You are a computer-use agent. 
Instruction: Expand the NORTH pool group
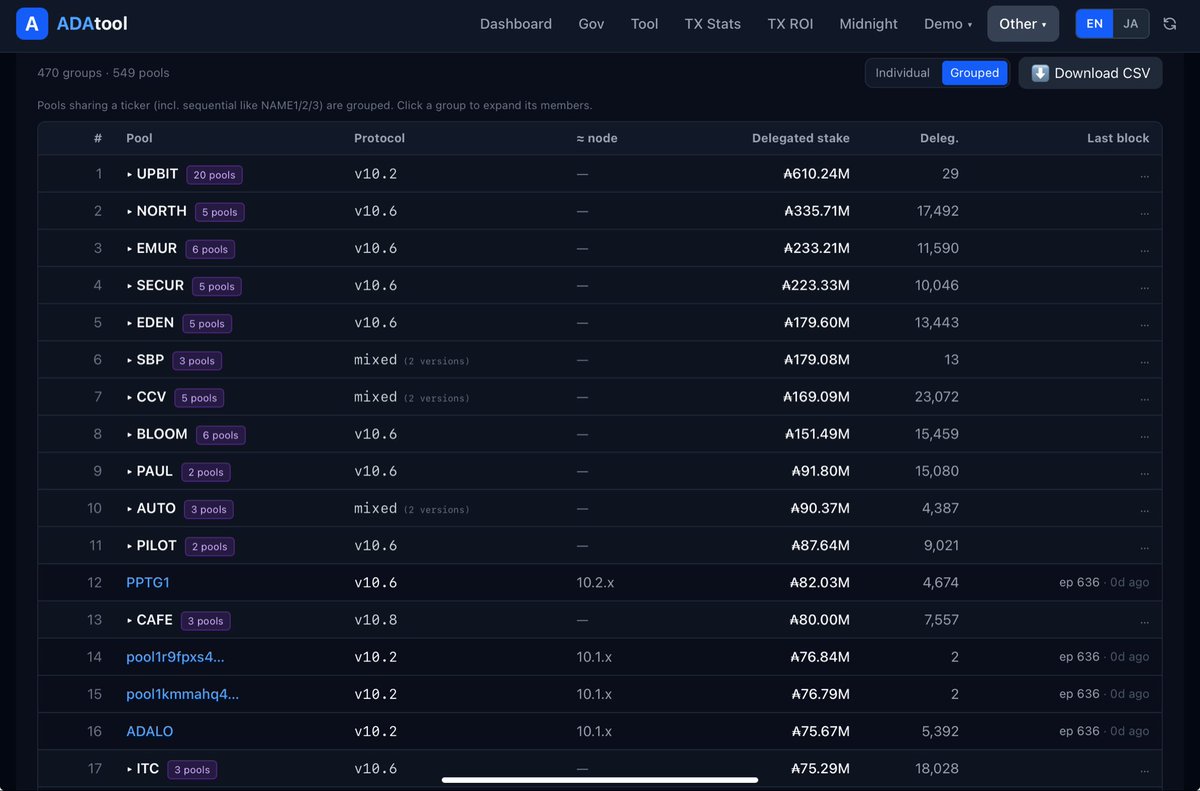(156, 211)
